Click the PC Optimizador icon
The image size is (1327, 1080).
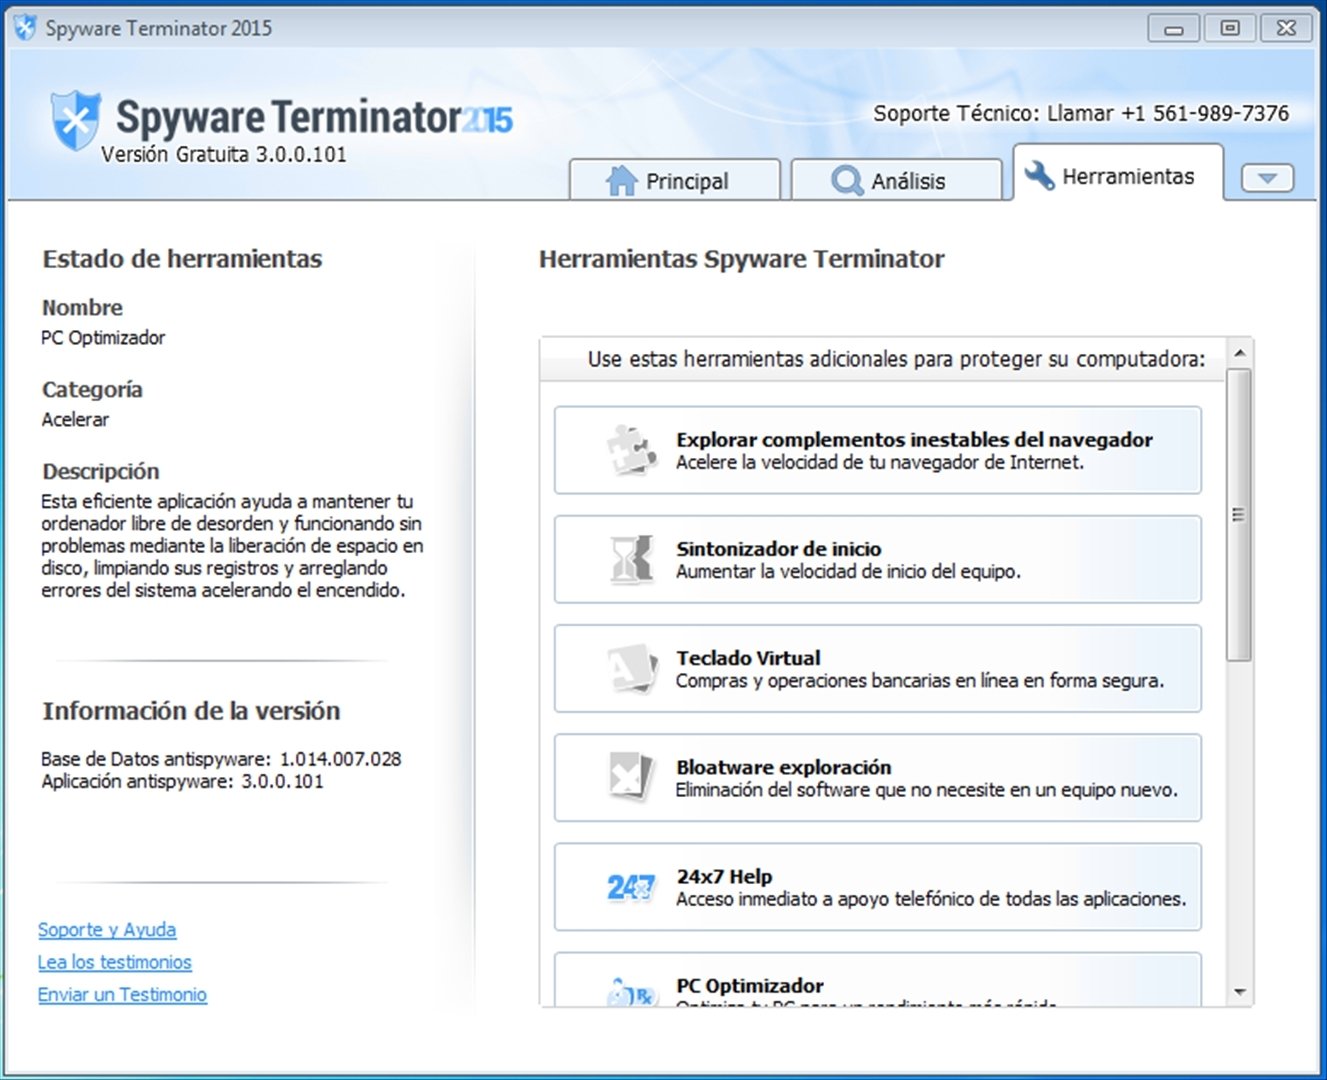632,992
